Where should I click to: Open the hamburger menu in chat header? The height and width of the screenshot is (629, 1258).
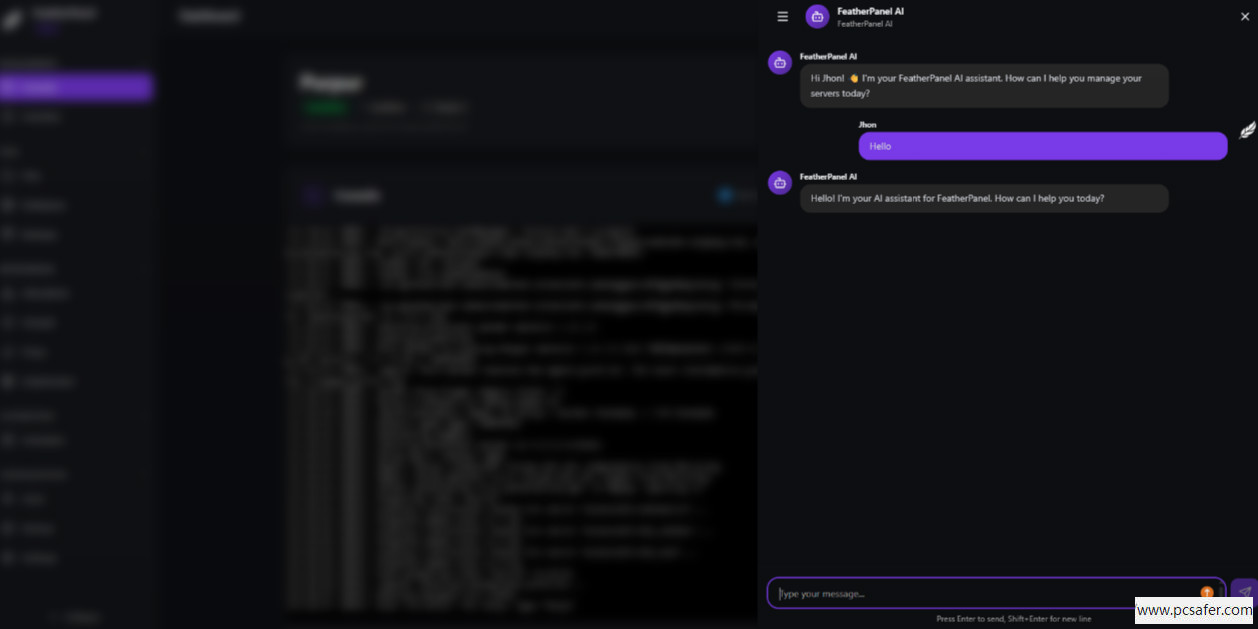click(x=782, y=16)
